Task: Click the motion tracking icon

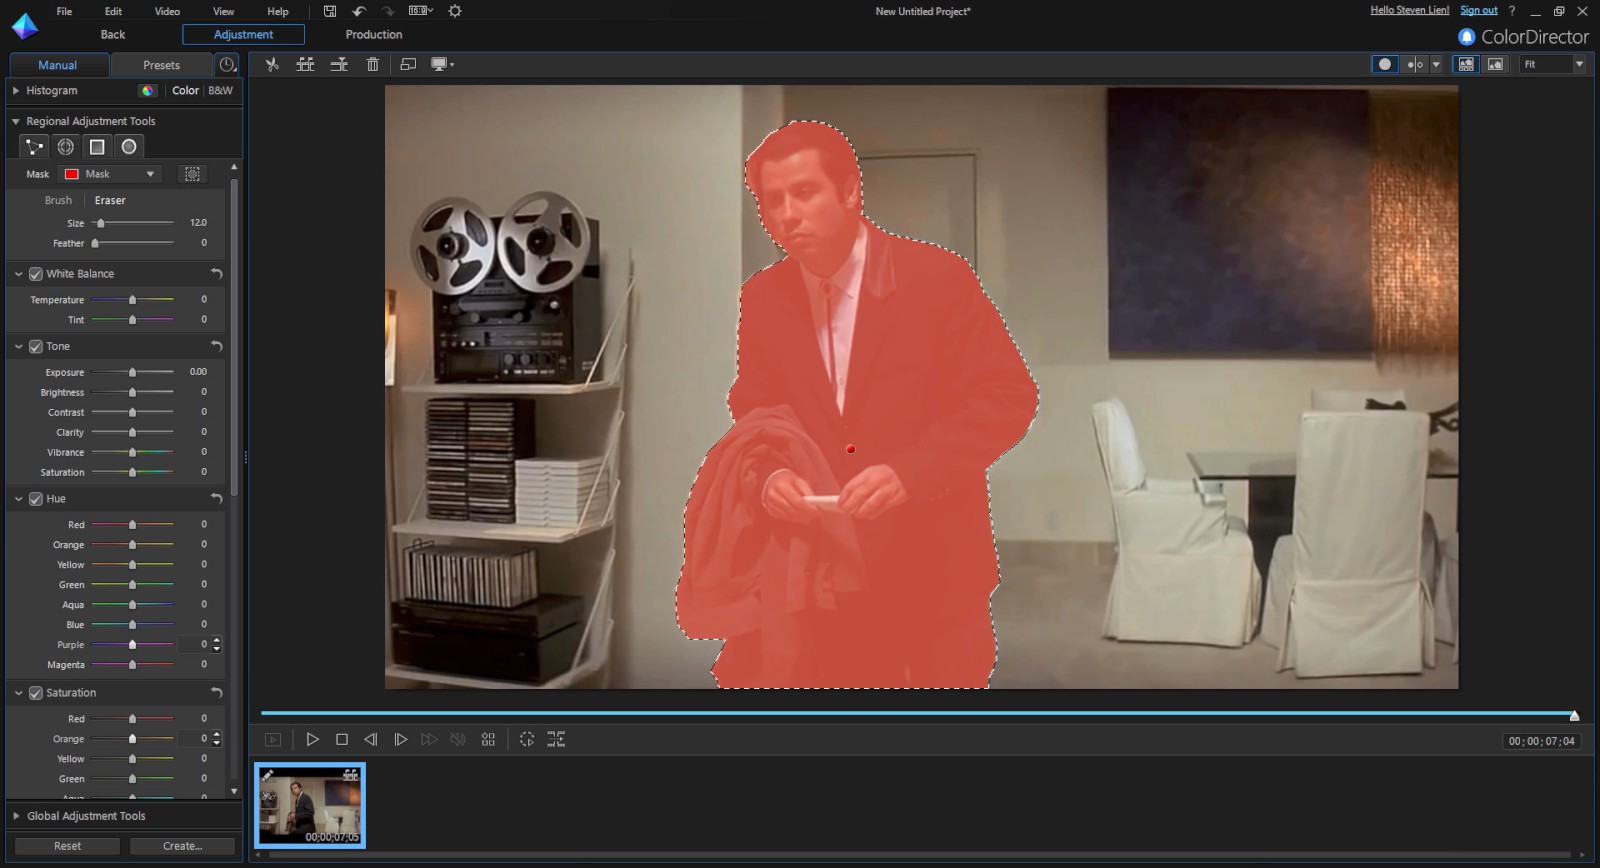Action: coord(527,739)
